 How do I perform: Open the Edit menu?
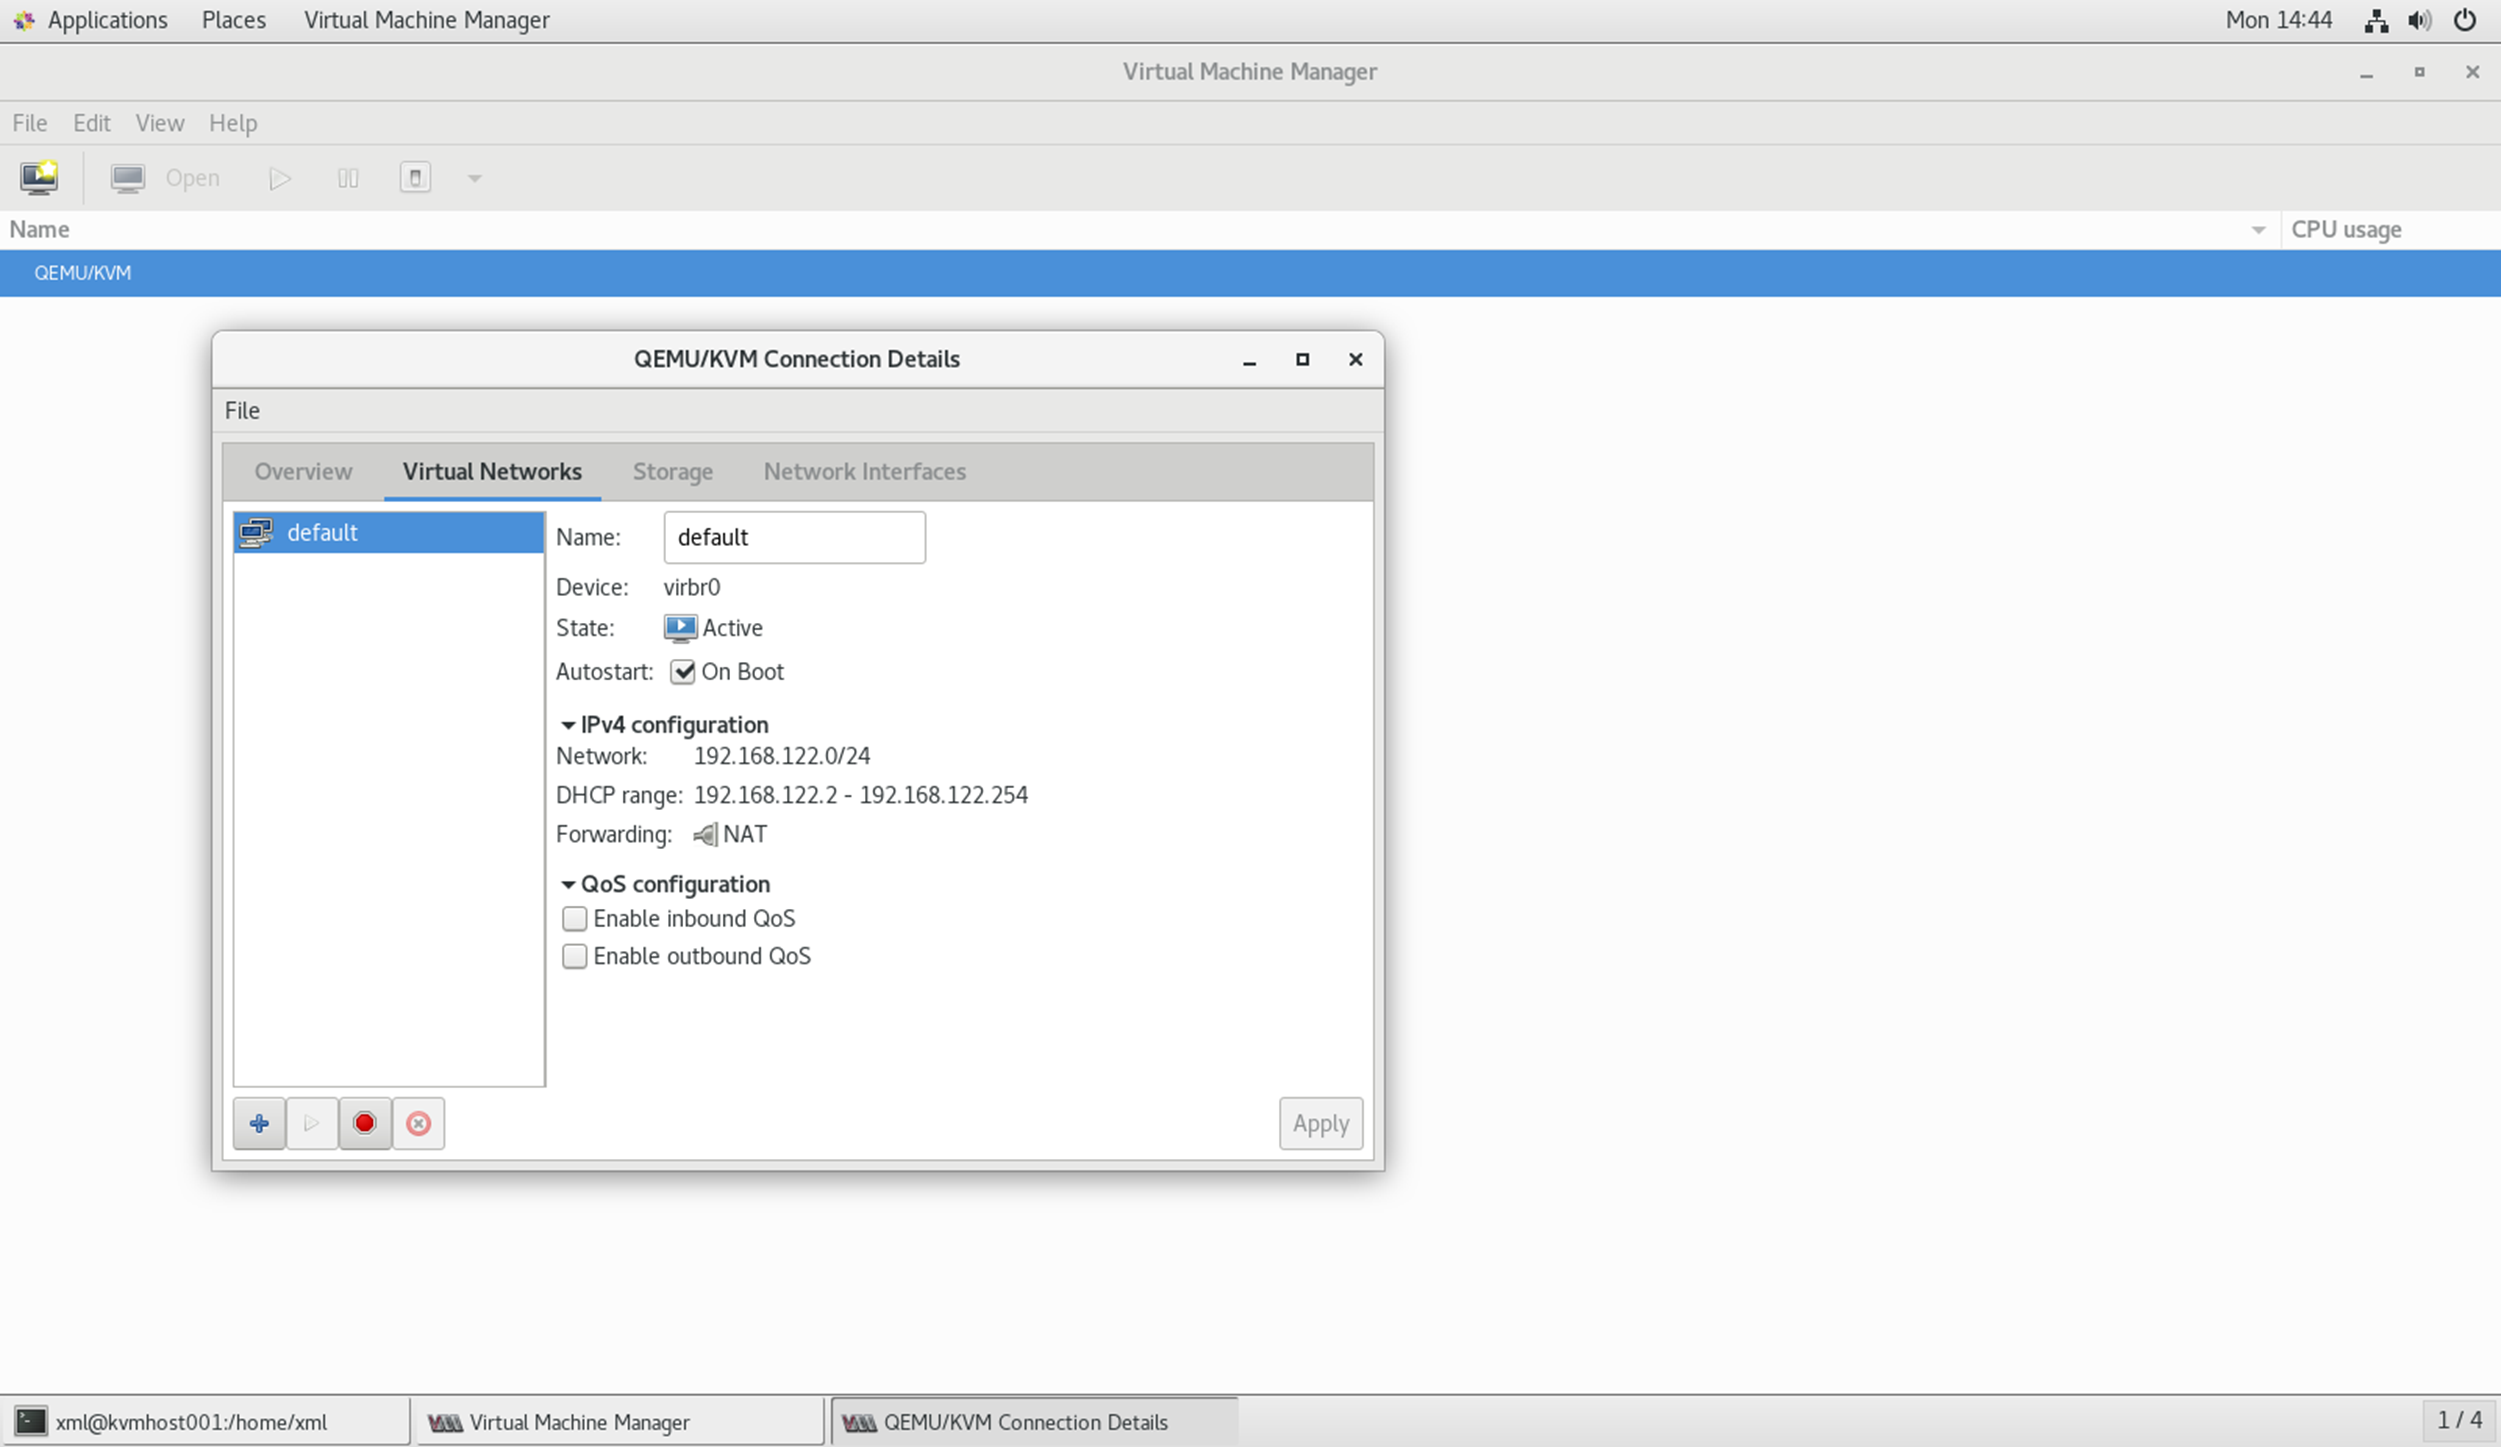click(91, 123)
